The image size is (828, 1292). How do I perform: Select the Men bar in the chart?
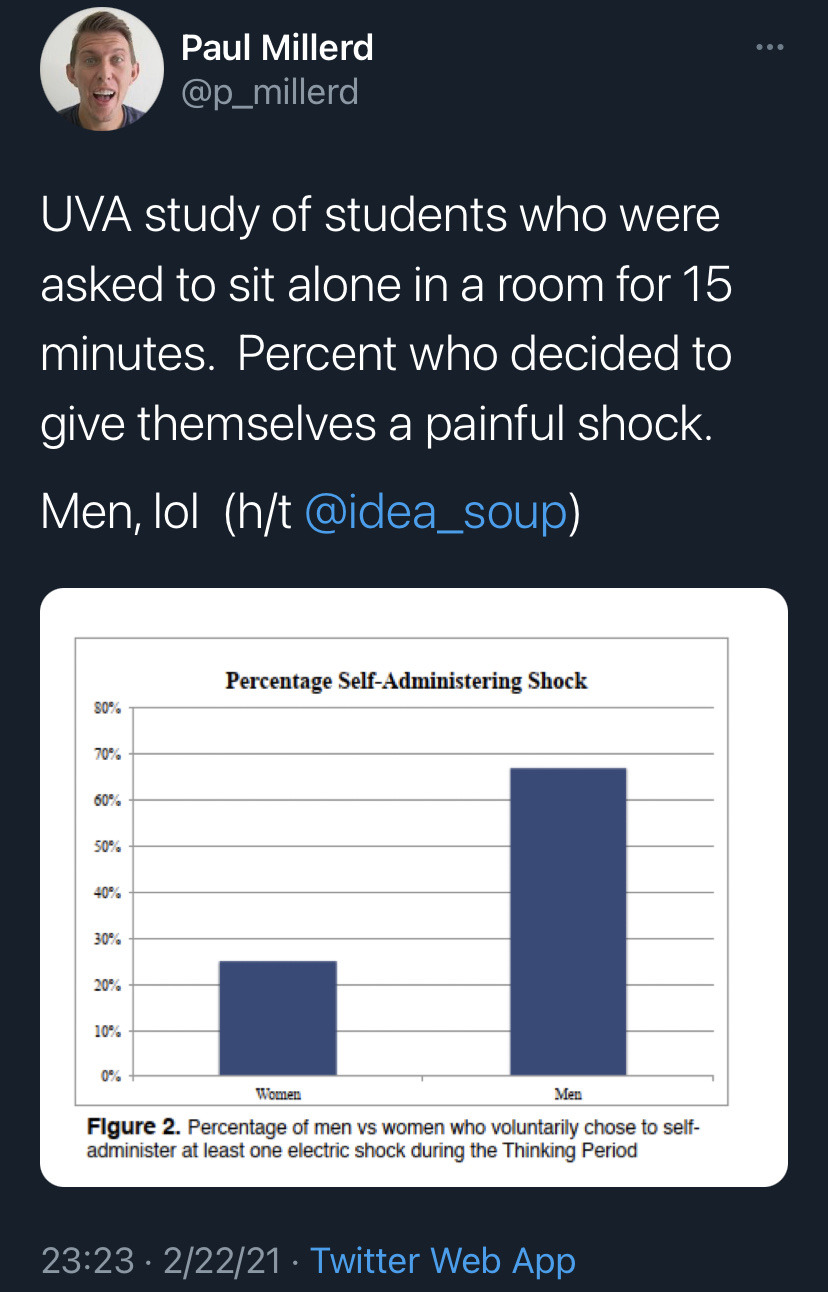pyautogui.click(x=568, y=921)
